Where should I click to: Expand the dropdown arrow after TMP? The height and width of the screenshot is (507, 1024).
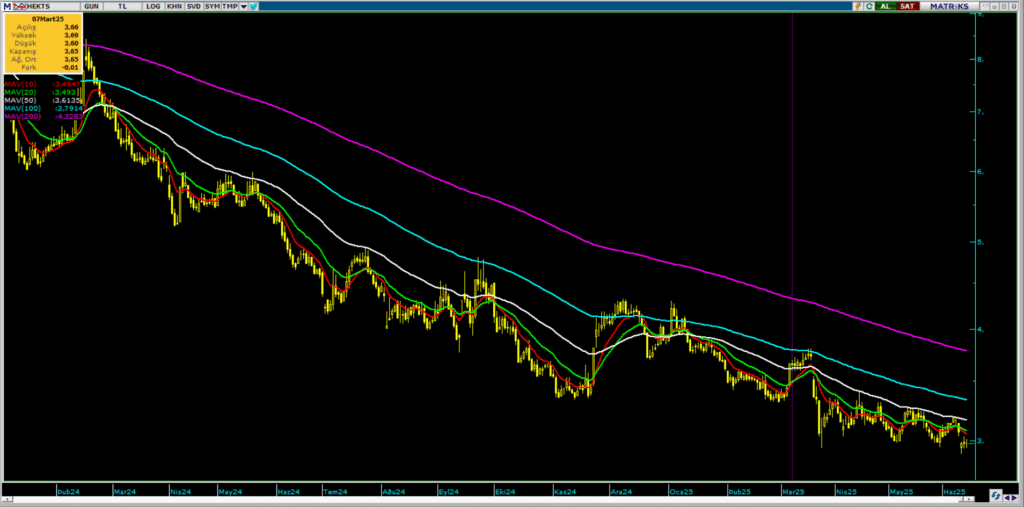[244, 7]
